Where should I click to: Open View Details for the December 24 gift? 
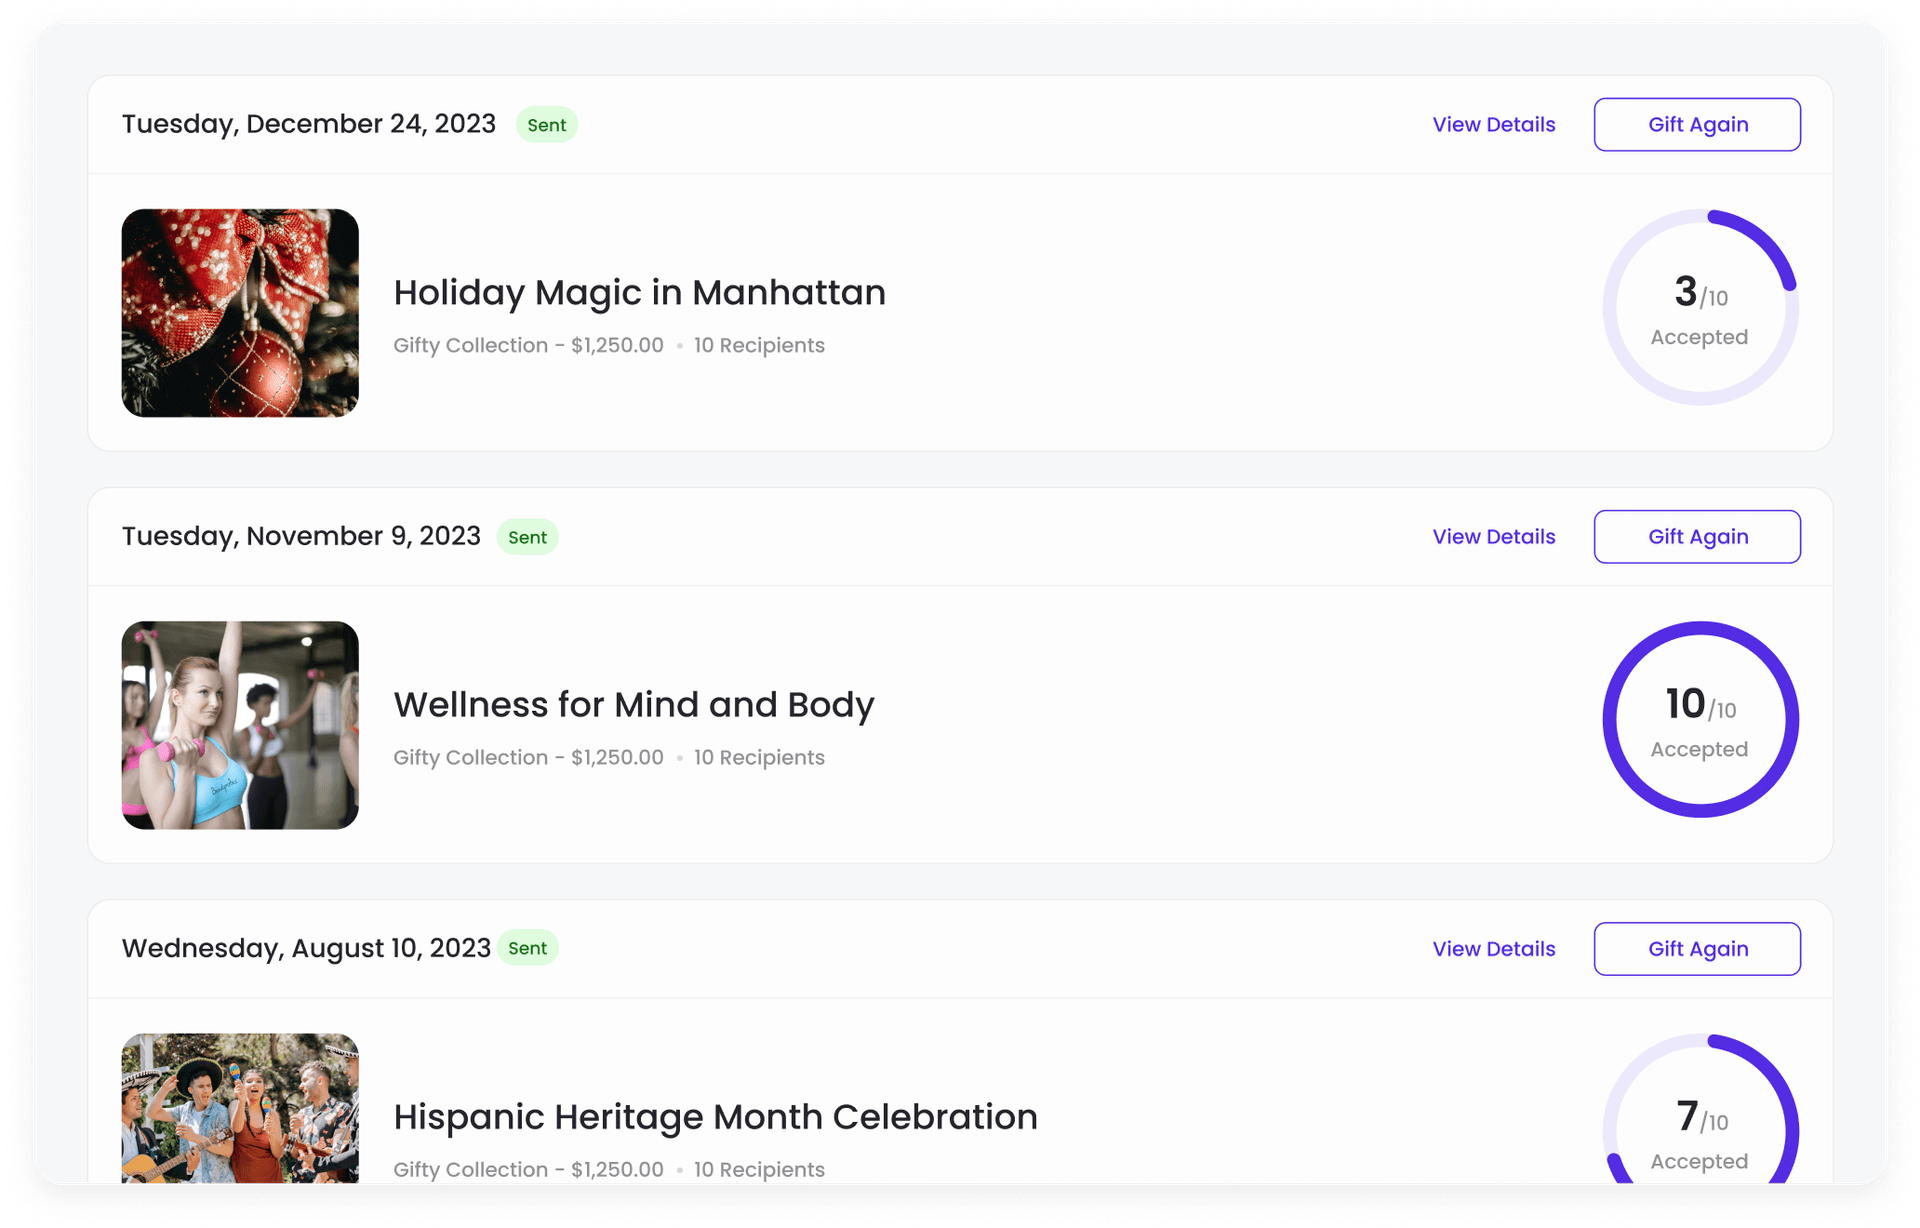[x=1493, y=125]
